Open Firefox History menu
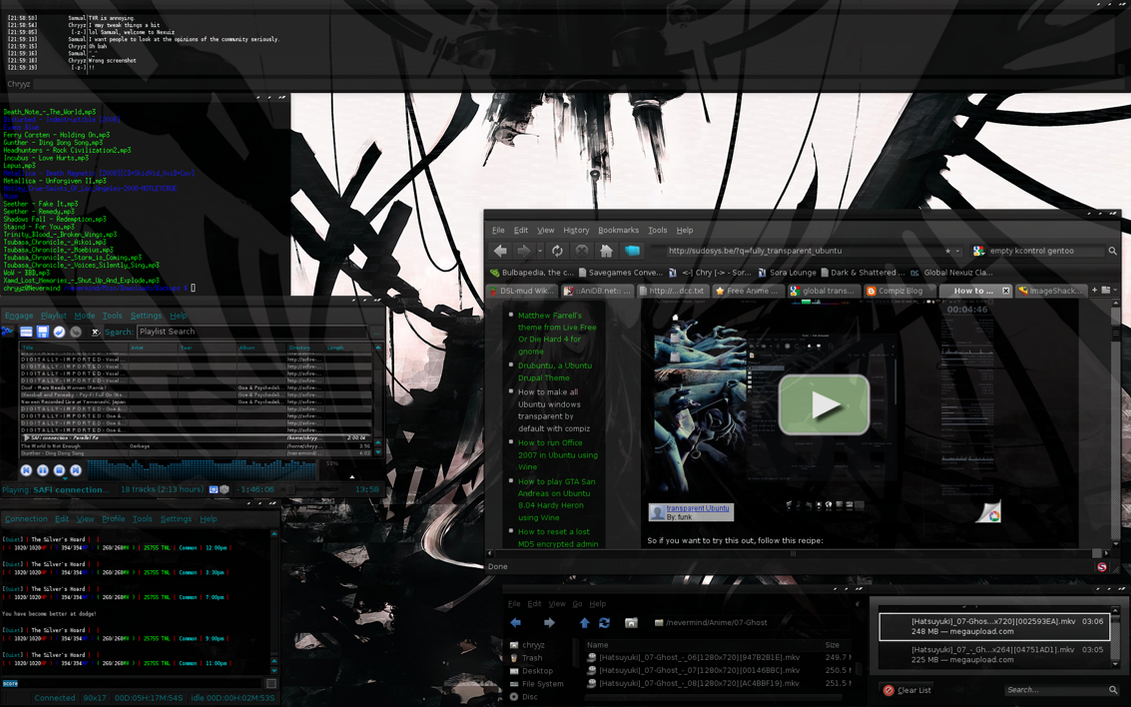 [576, 230]
